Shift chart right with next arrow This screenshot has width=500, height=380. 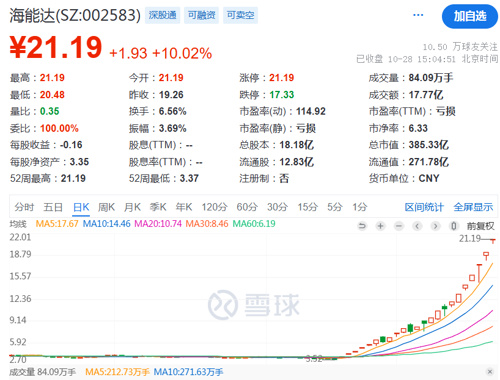[x=435, y=226]
